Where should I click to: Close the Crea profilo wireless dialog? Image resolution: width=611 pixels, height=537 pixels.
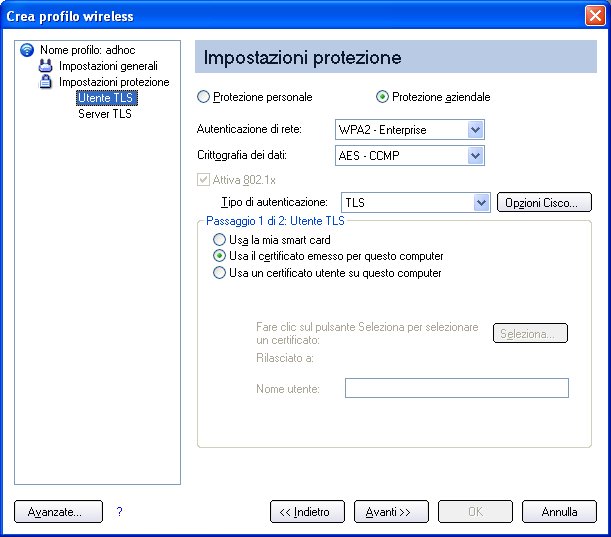point(595,16)
